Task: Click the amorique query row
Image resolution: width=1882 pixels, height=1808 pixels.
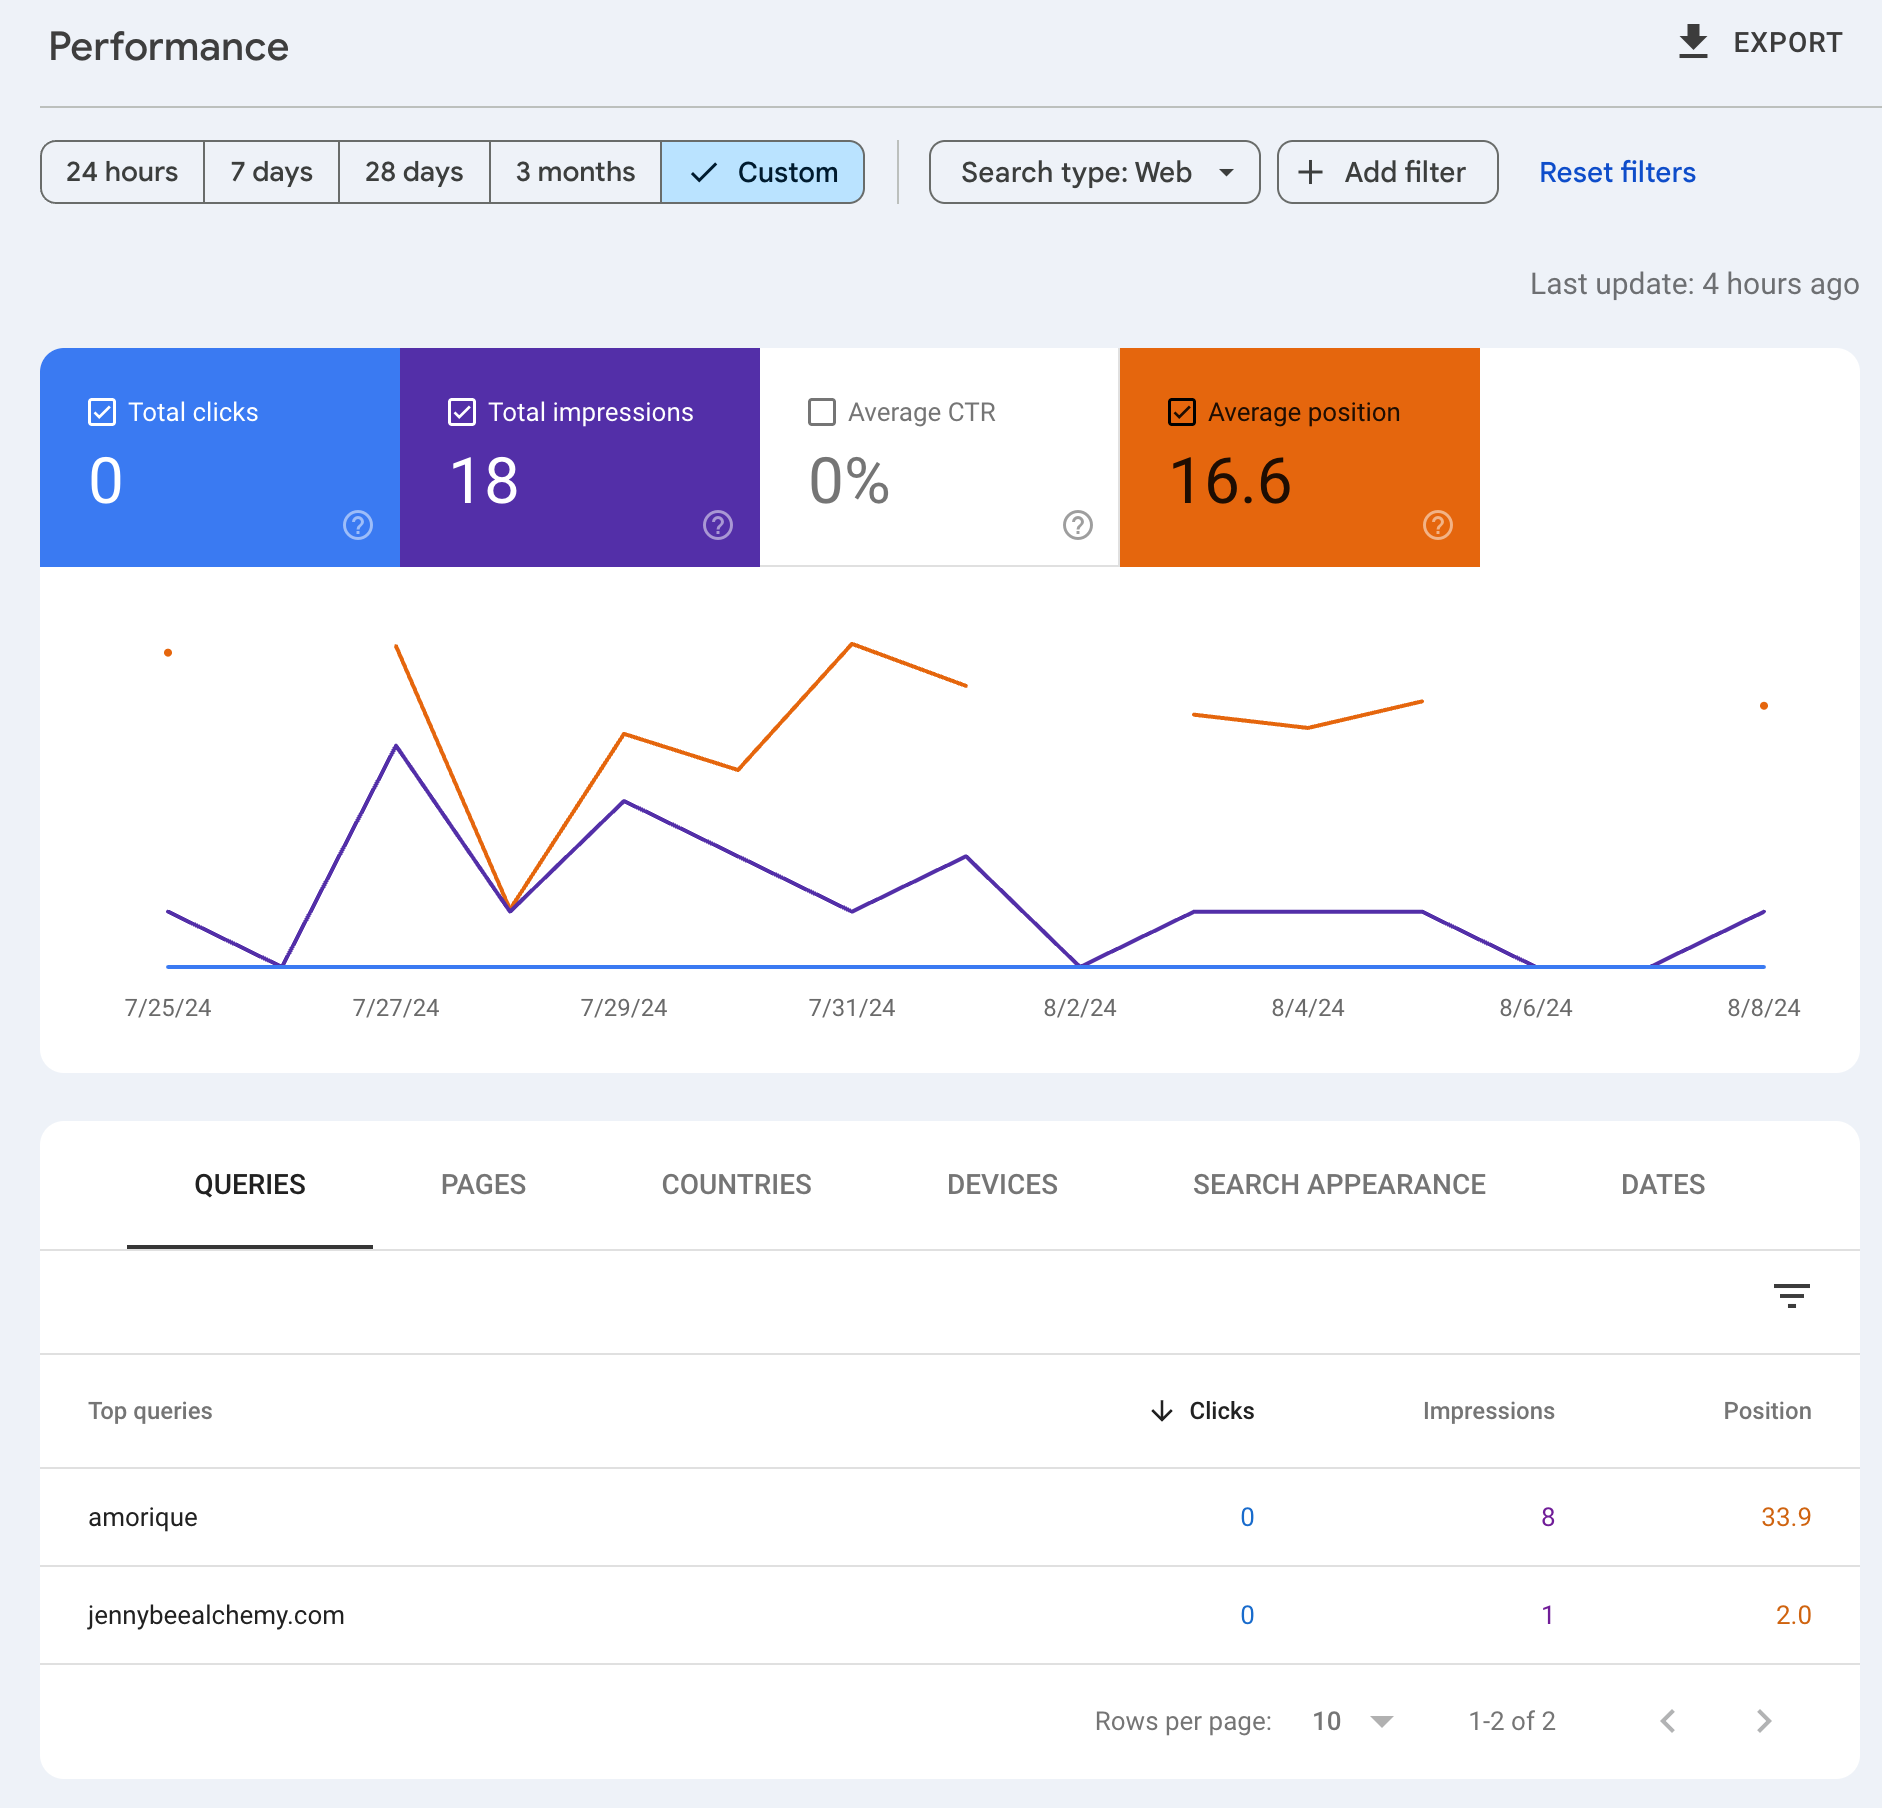Action: (x=950, y=1517)
